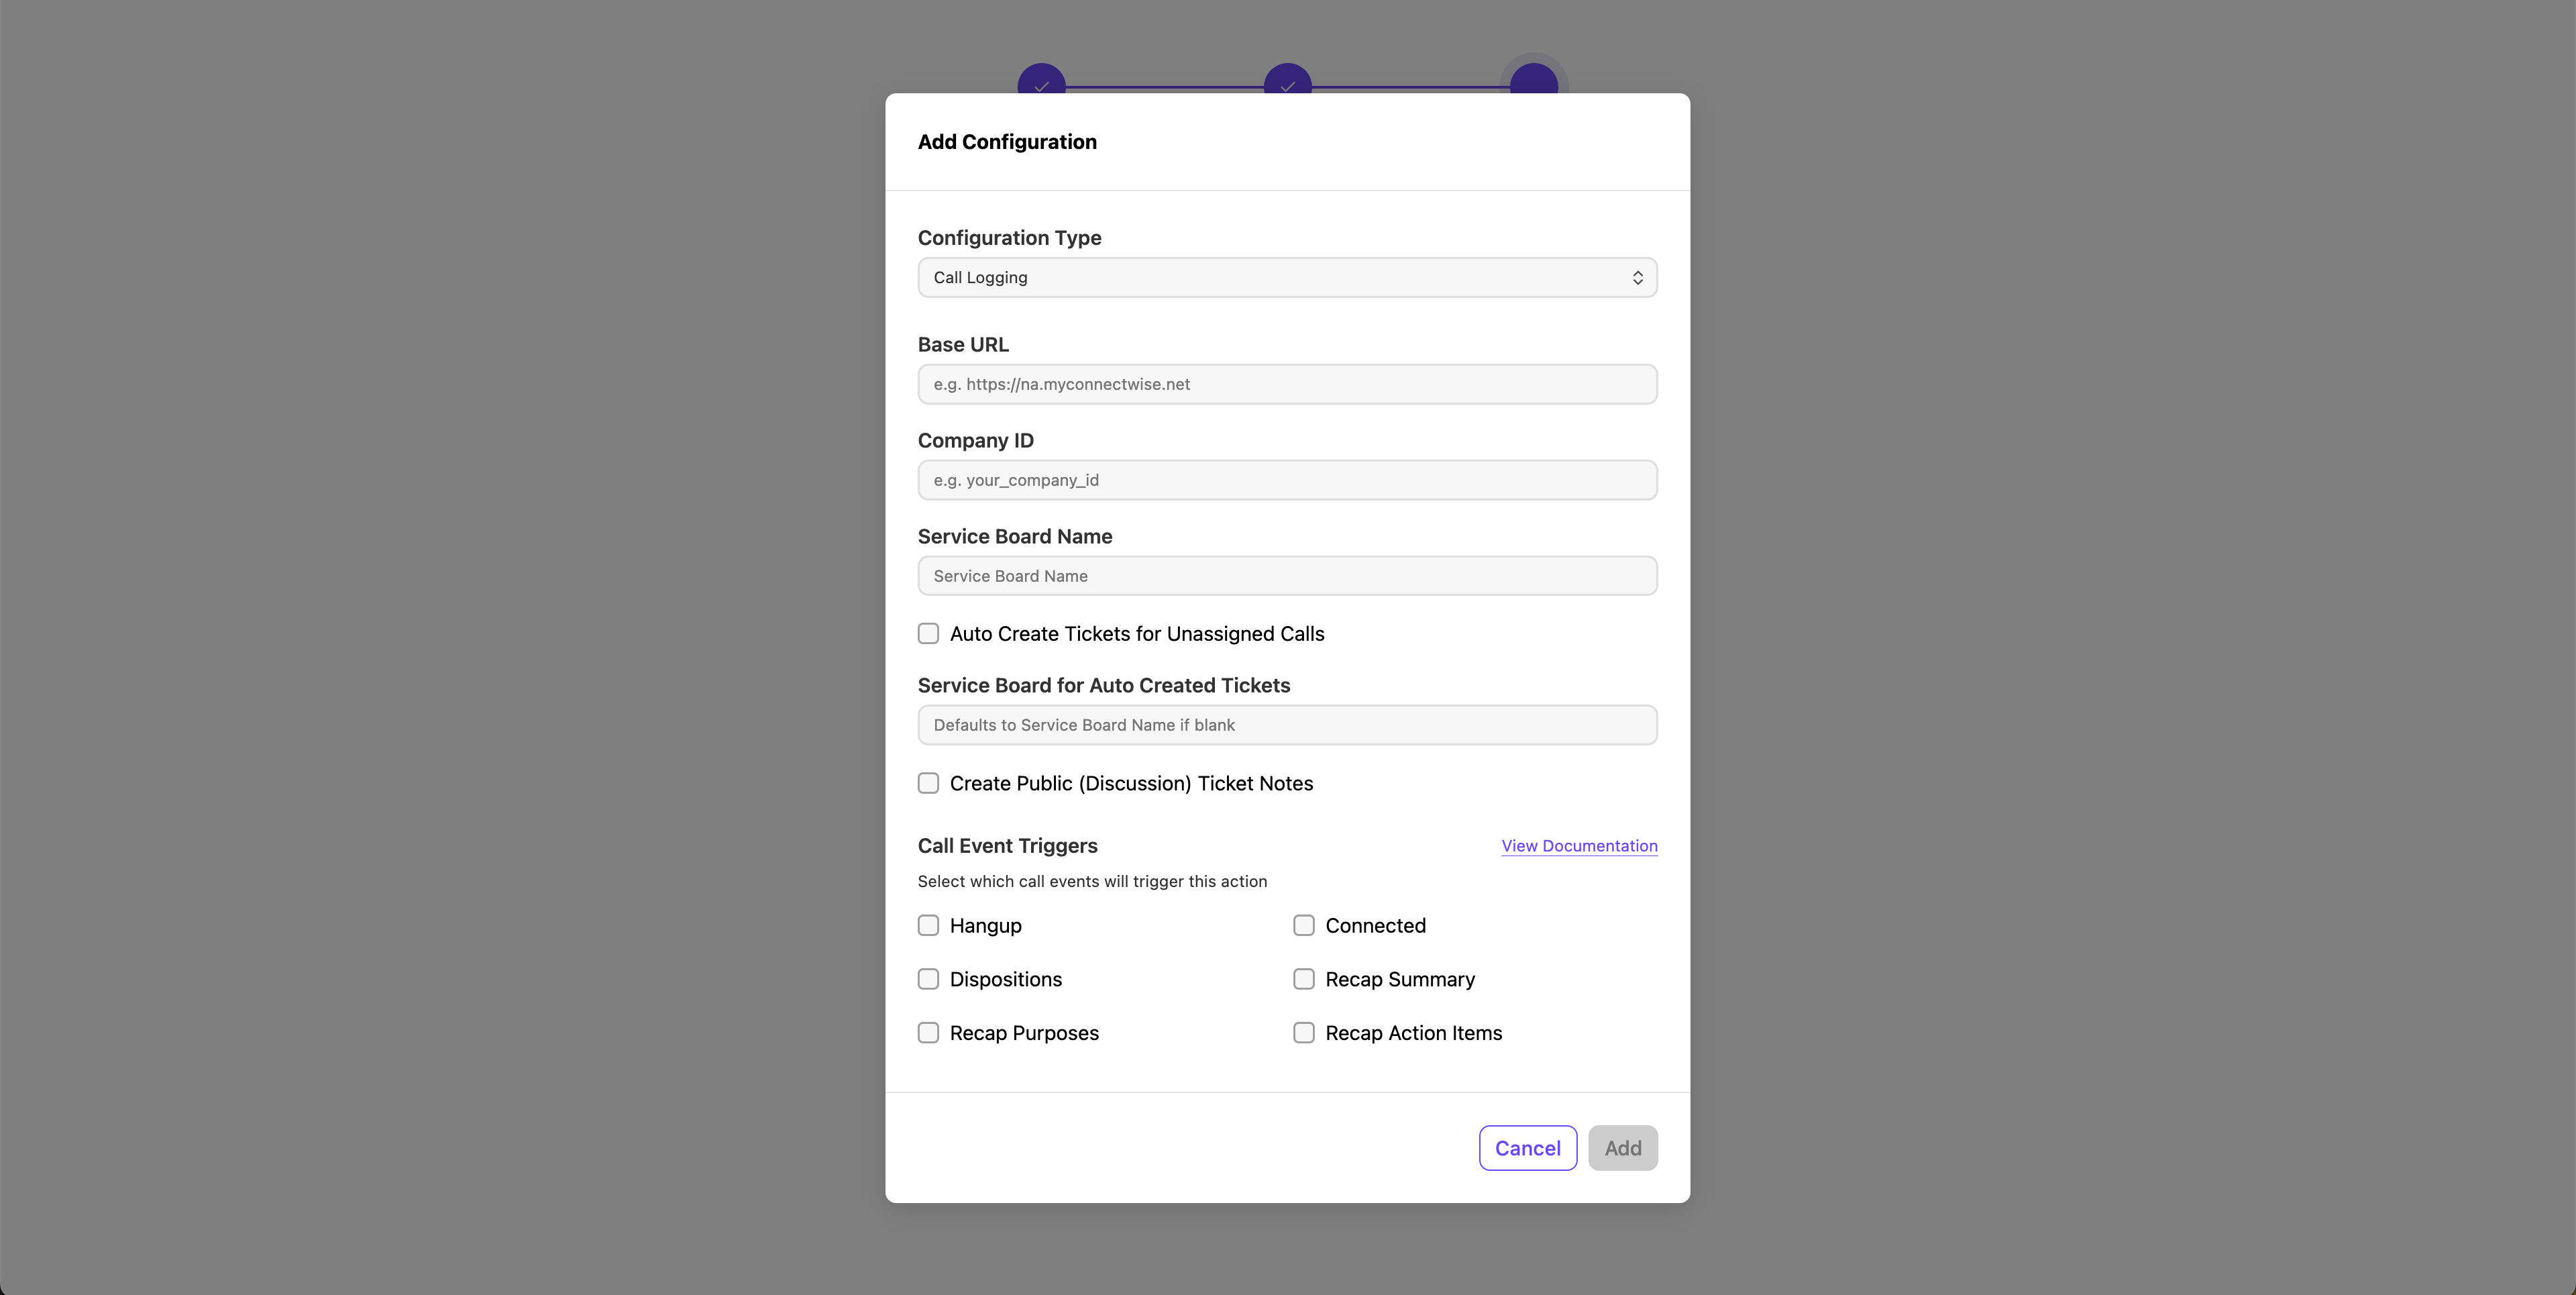Click the first completed step circle

click(1041, 80)
